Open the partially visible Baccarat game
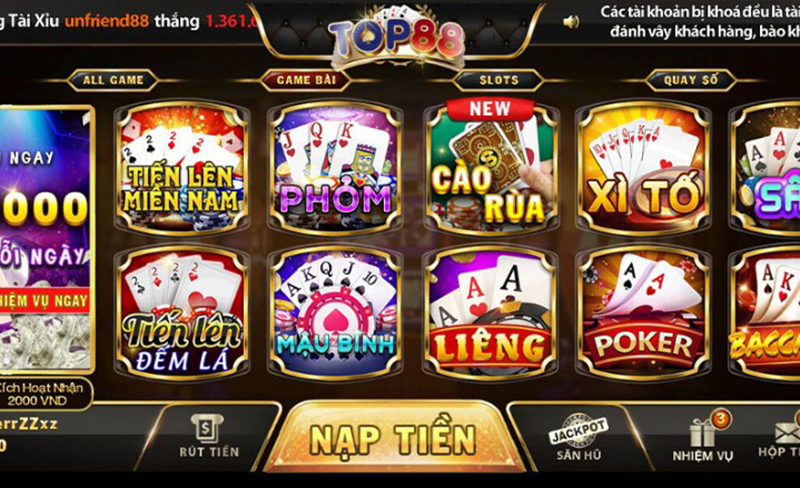This screenshot has width=800, height=488. 765,313
